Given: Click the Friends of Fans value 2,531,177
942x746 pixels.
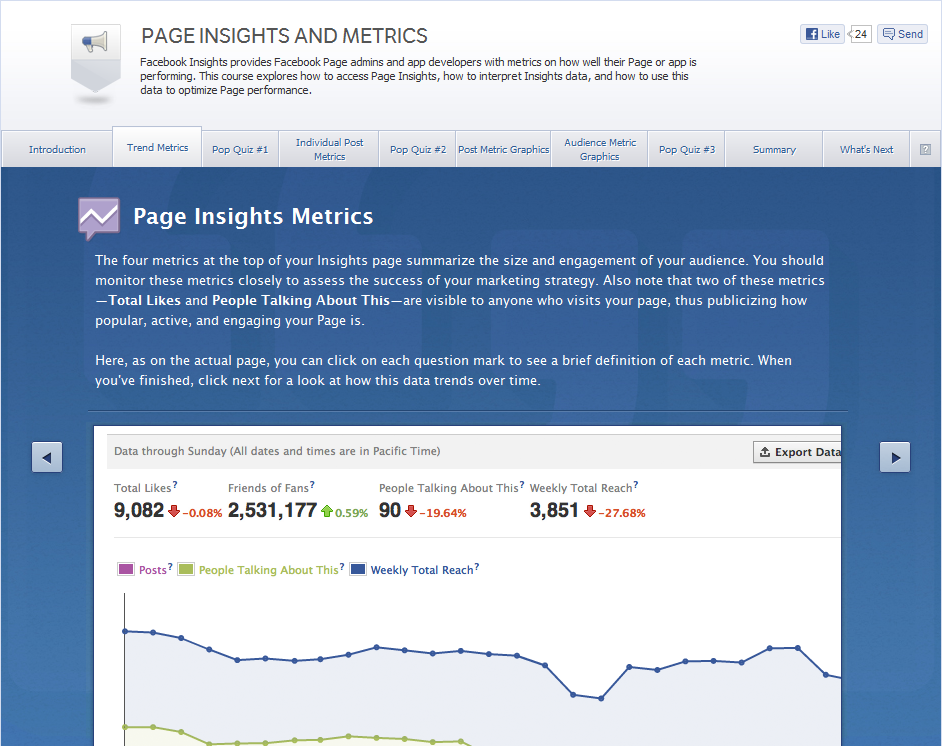Looking at the screenshot, I should (x=272, y=511).
